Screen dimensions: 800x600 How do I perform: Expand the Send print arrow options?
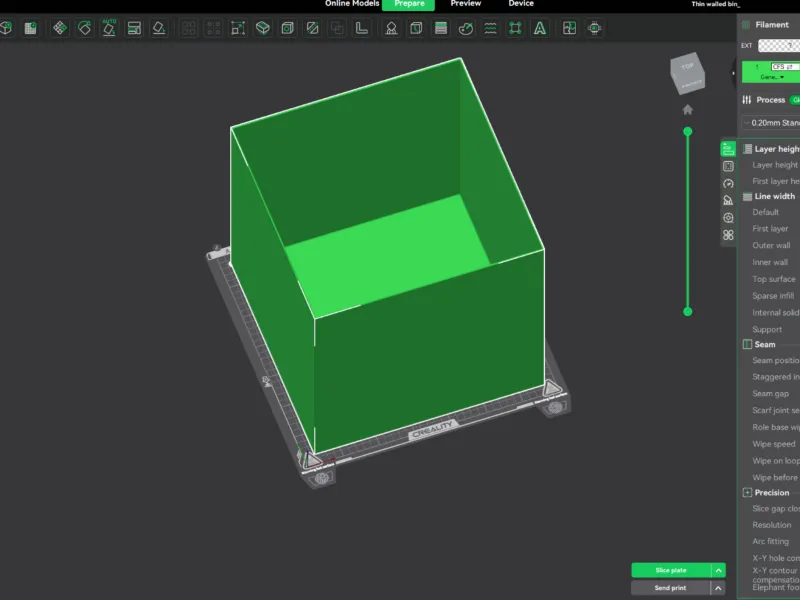[718, 588]
